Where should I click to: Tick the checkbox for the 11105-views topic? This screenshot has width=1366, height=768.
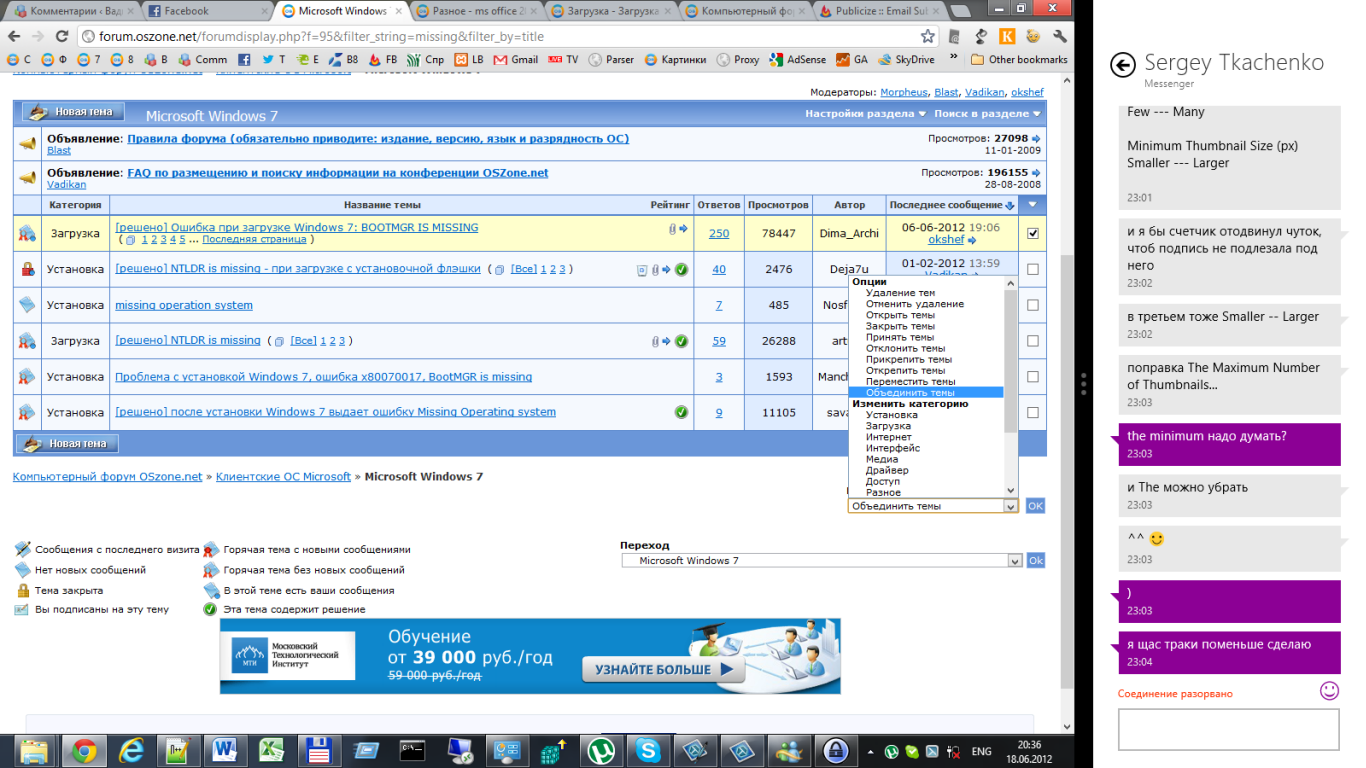1033,412
